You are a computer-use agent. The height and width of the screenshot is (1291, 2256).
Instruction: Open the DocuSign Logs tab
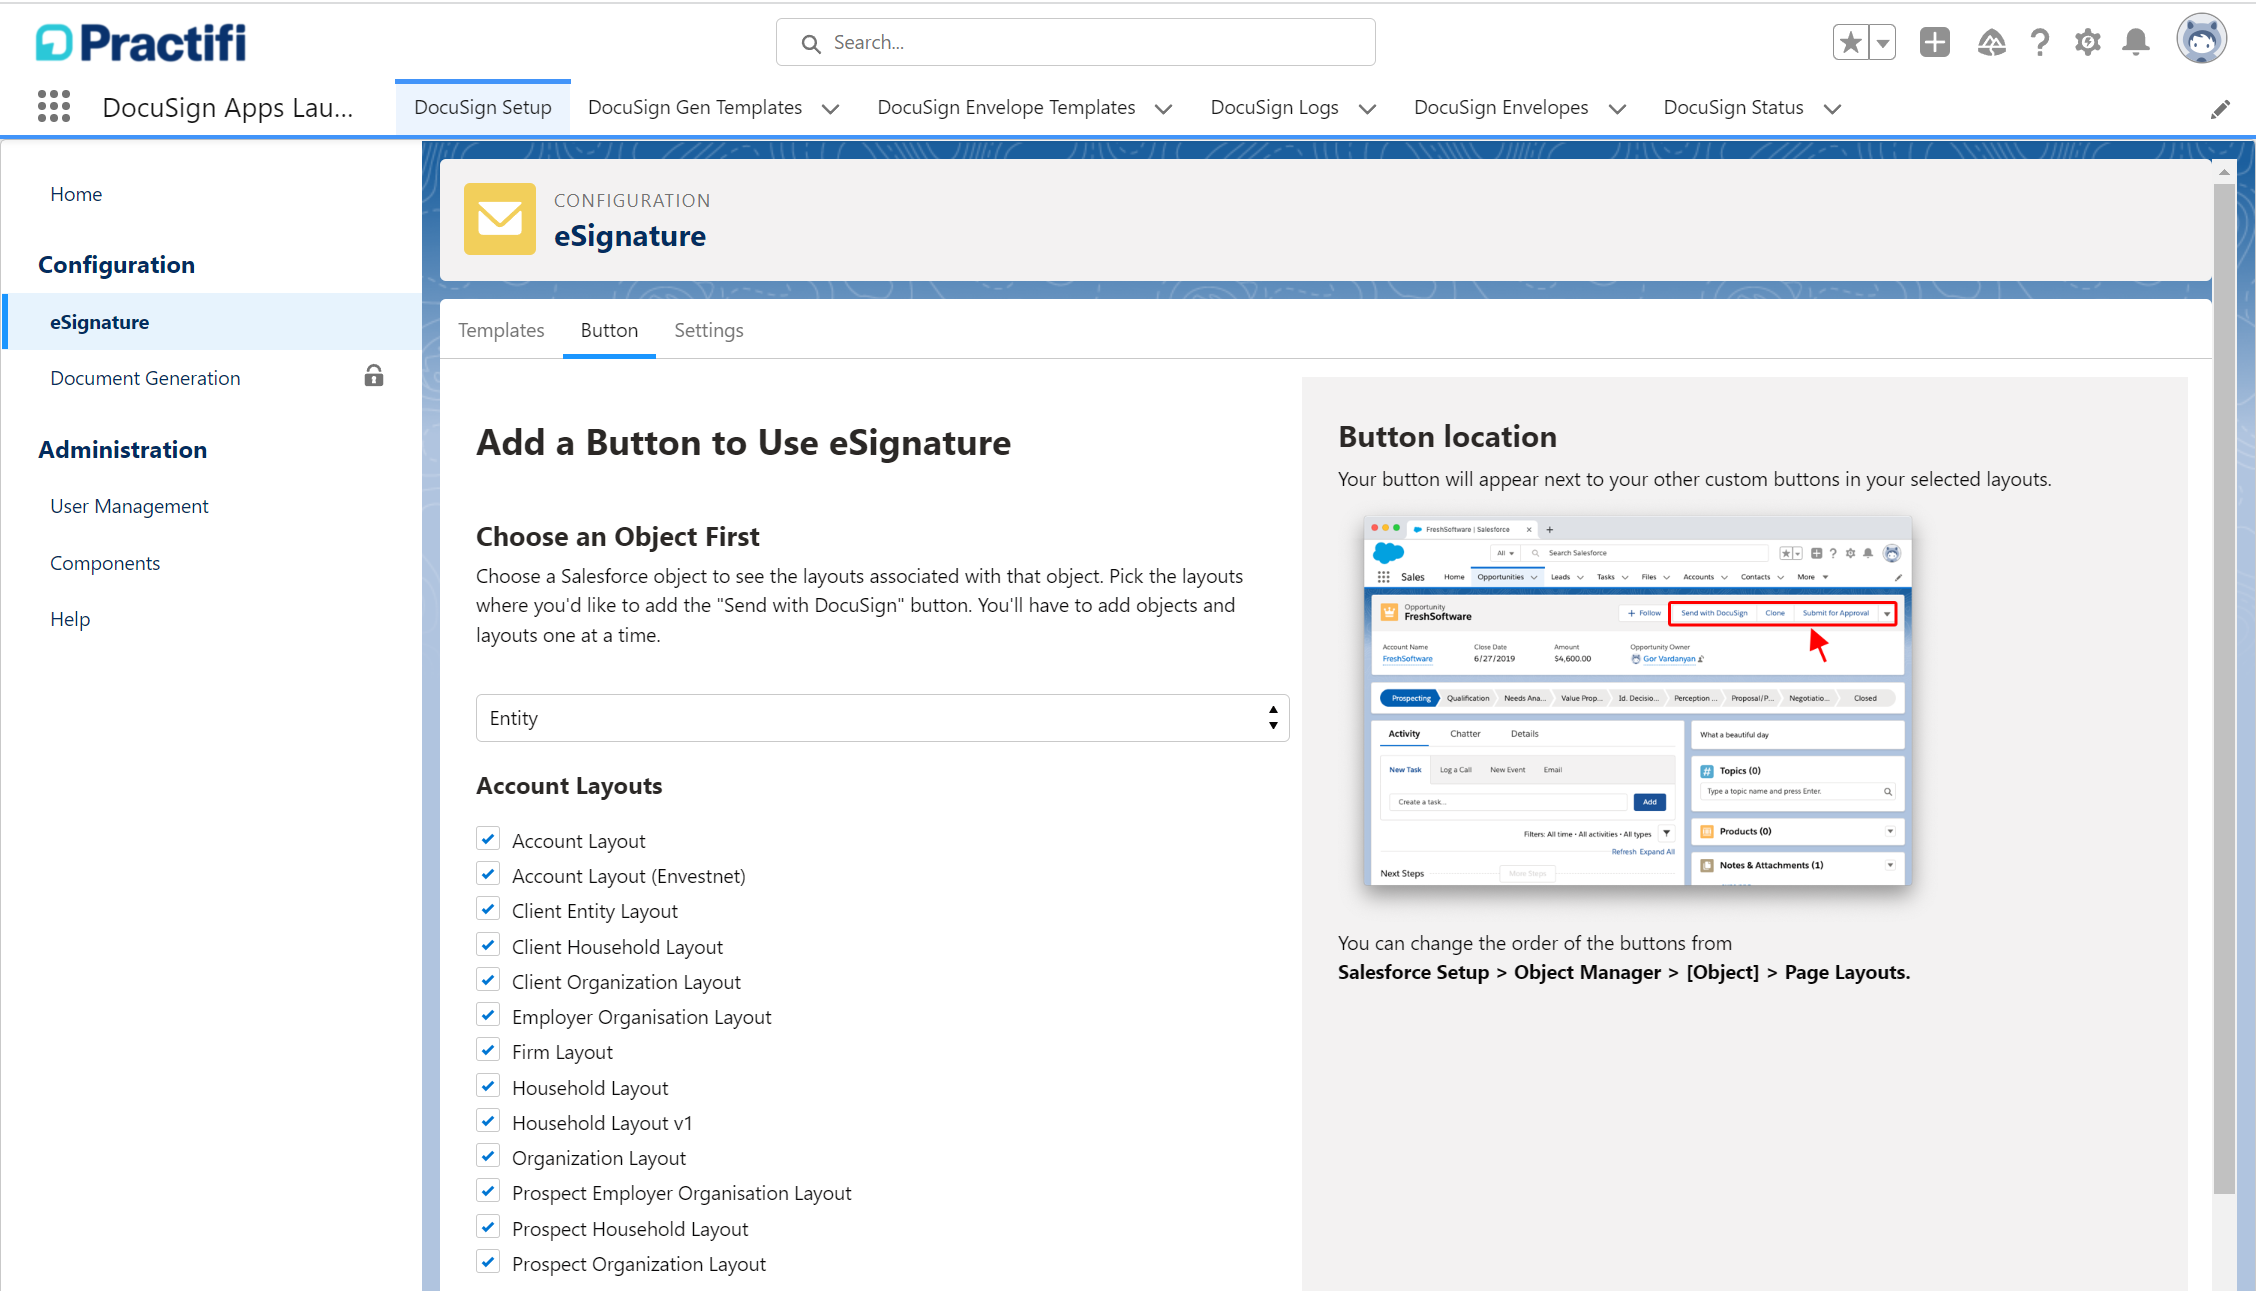tap(1274, 107)
